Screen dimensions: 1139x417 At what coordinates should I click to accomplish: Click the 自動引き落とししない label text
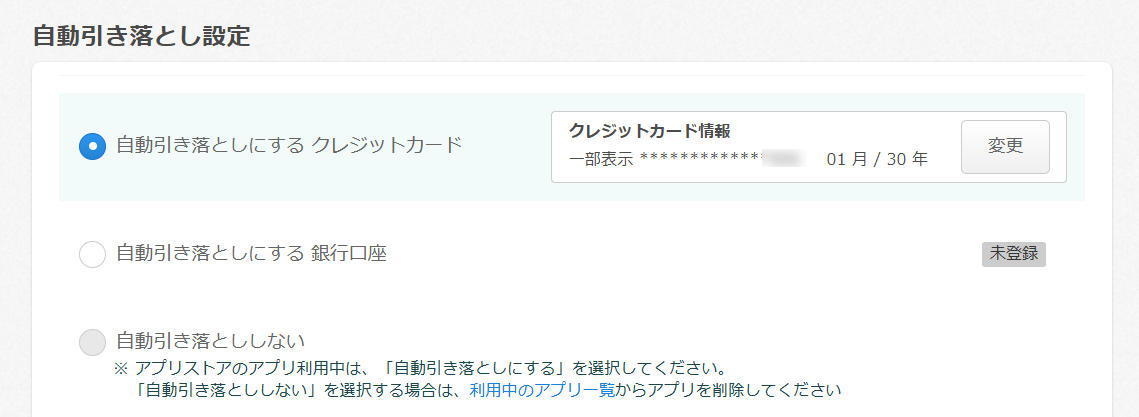[210, 340]
